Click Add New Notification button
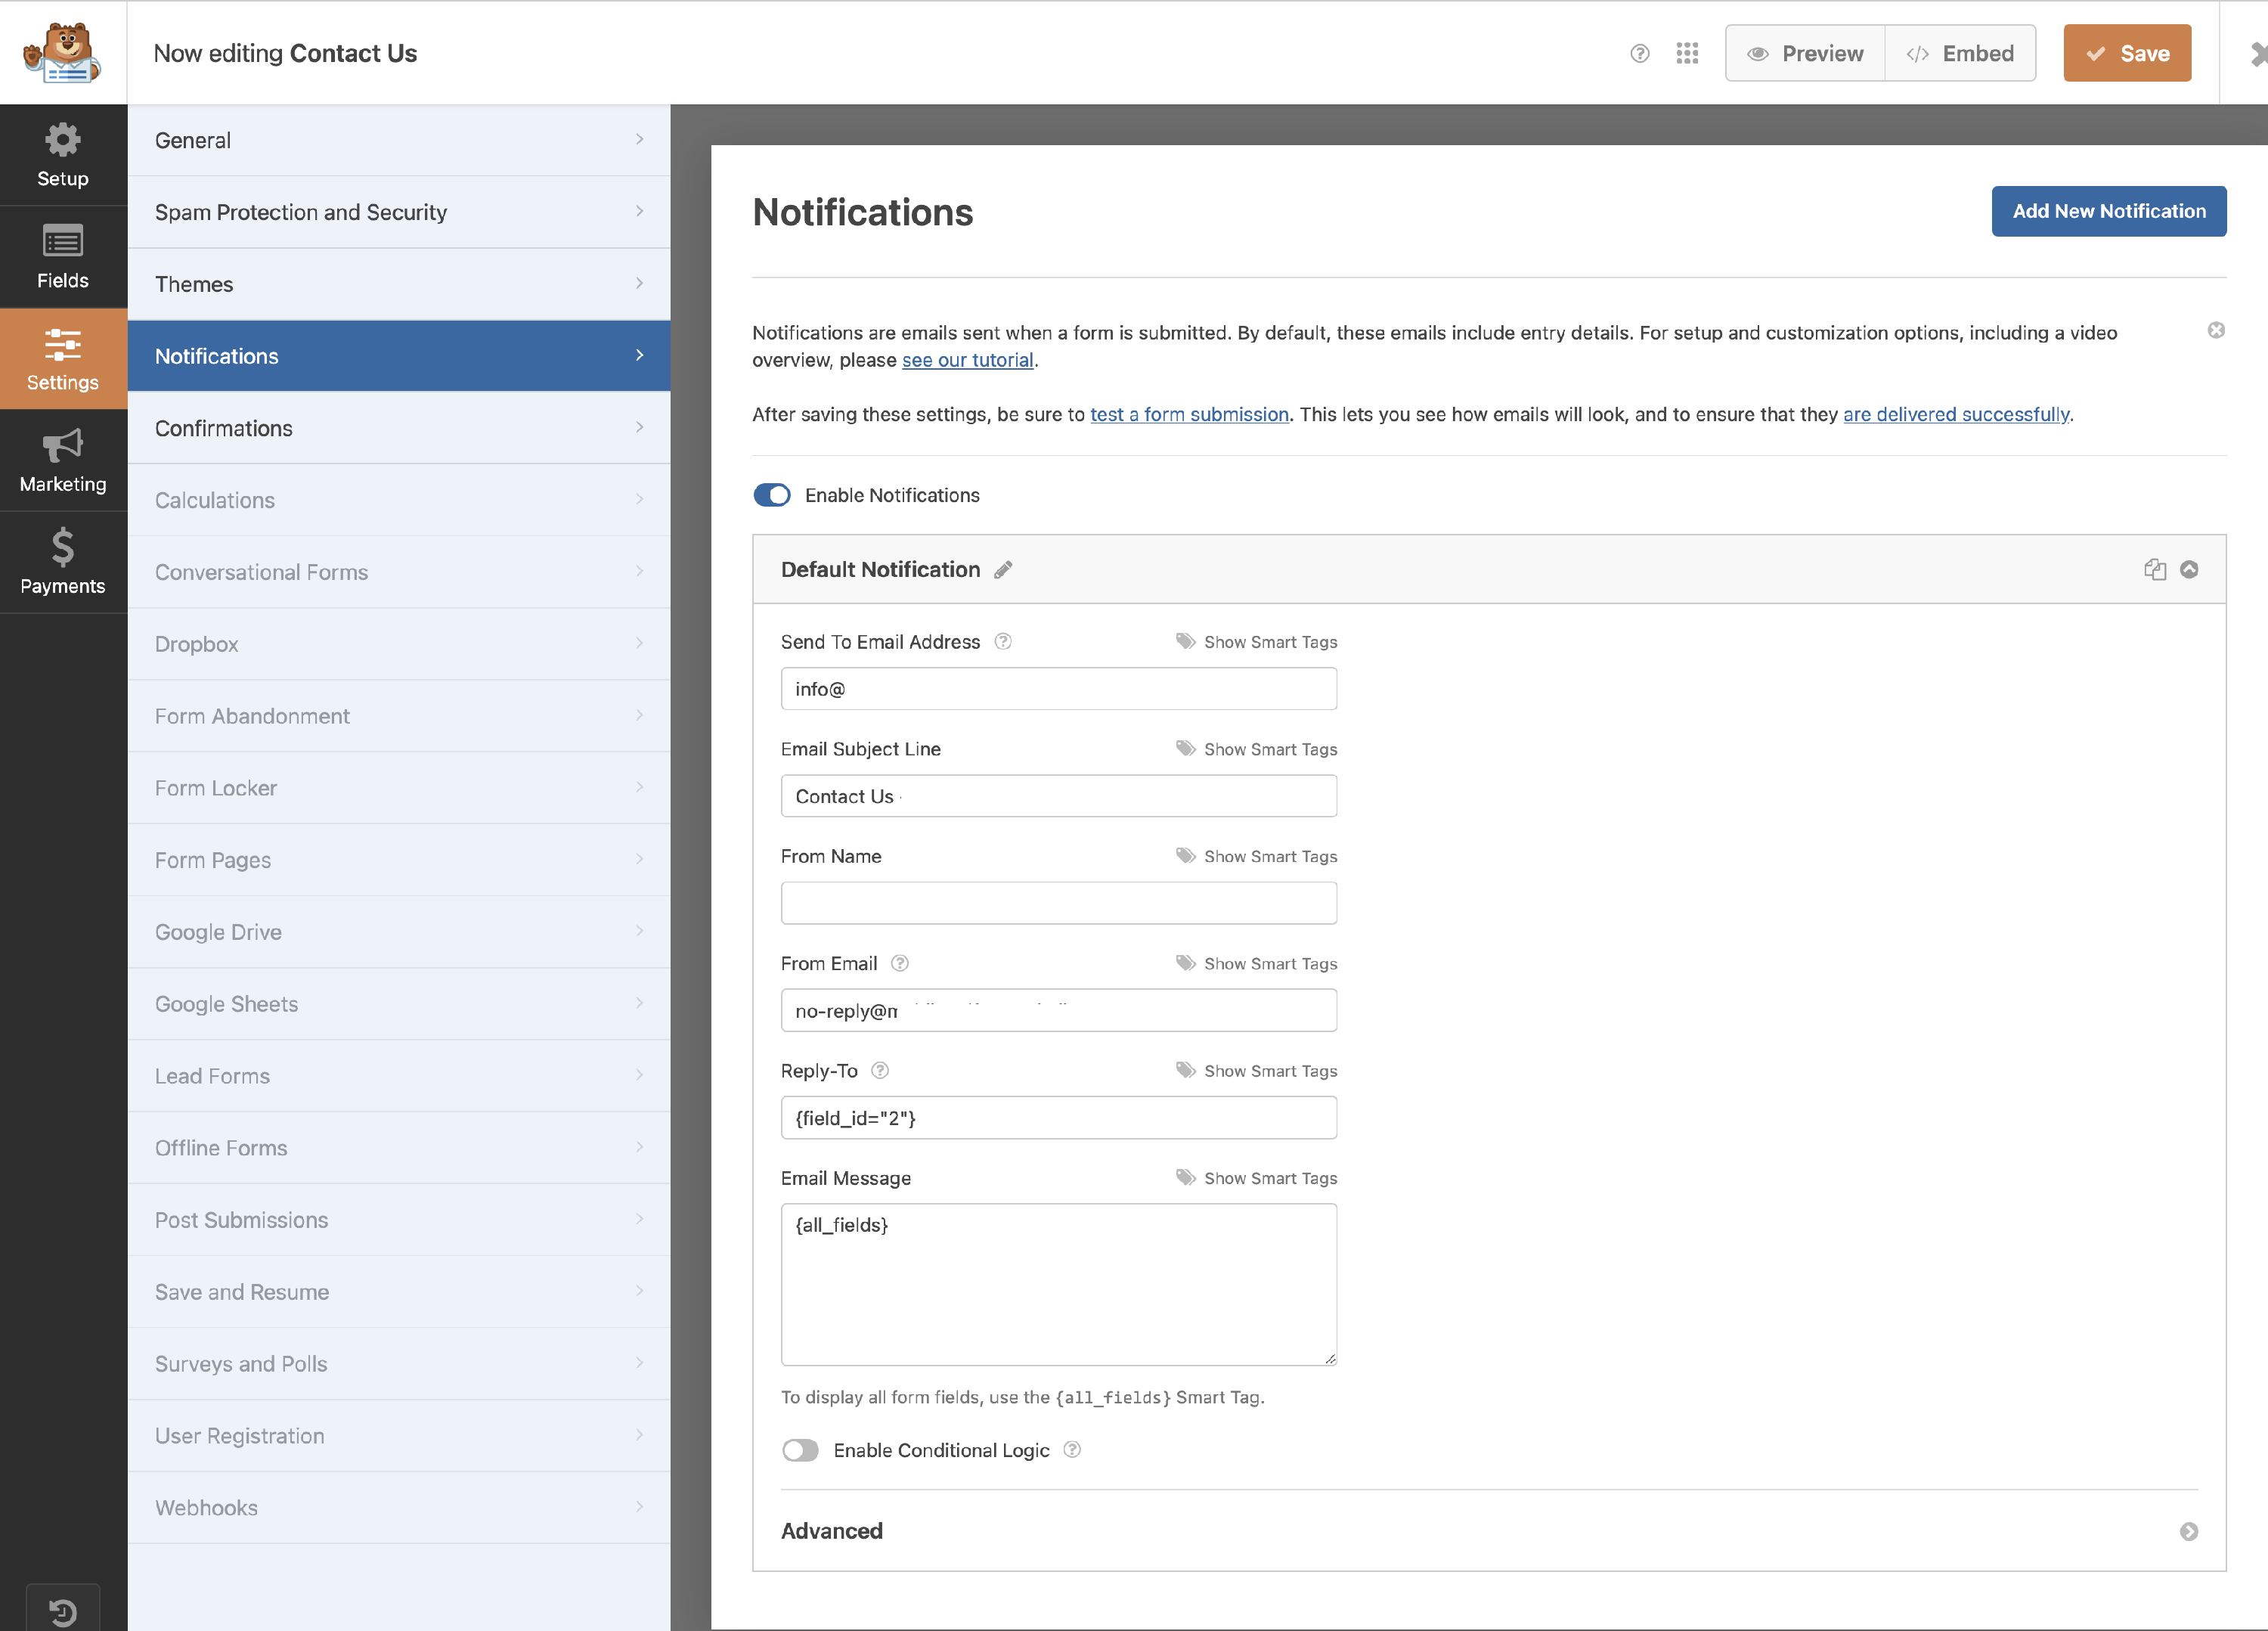The height and width of the screenshot is (1631, 2268). (2108, 211)
